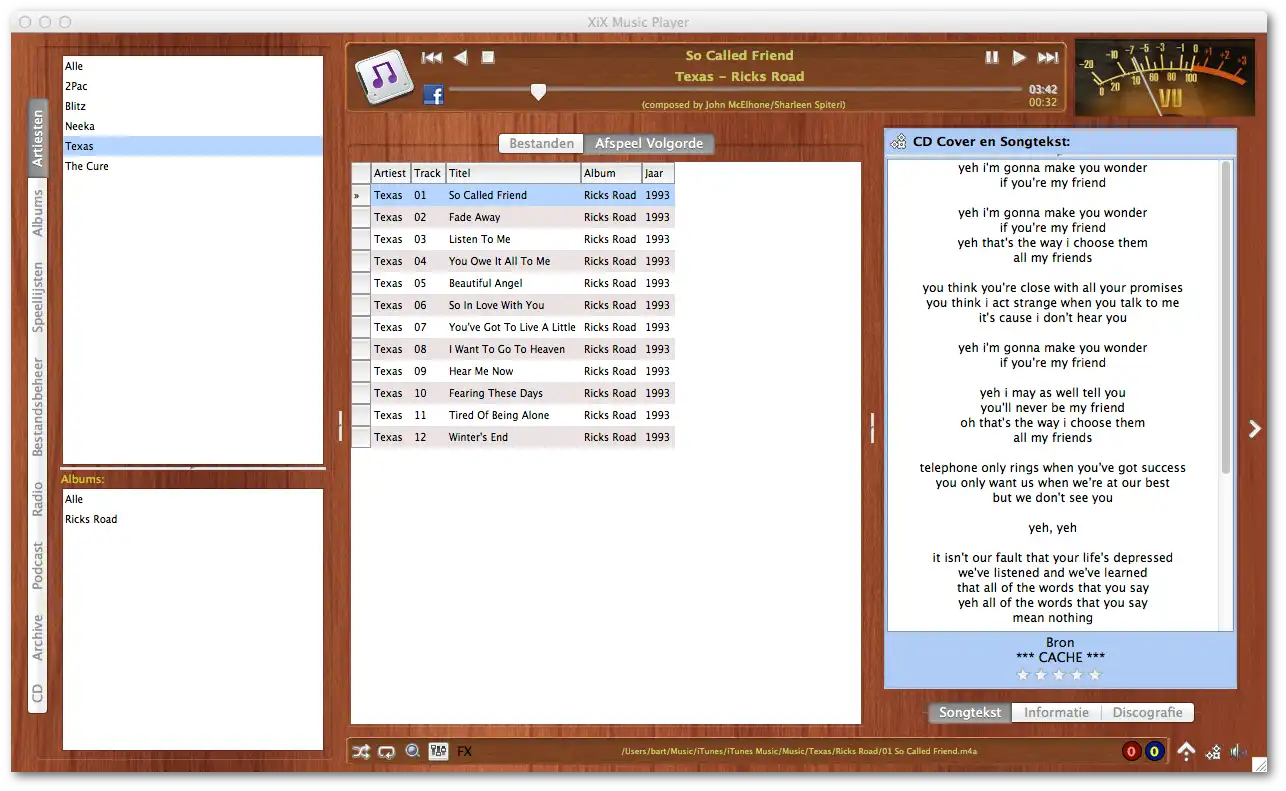Open the Podcast side tab
Screen dimensions: 1286x791
point(38,566)
